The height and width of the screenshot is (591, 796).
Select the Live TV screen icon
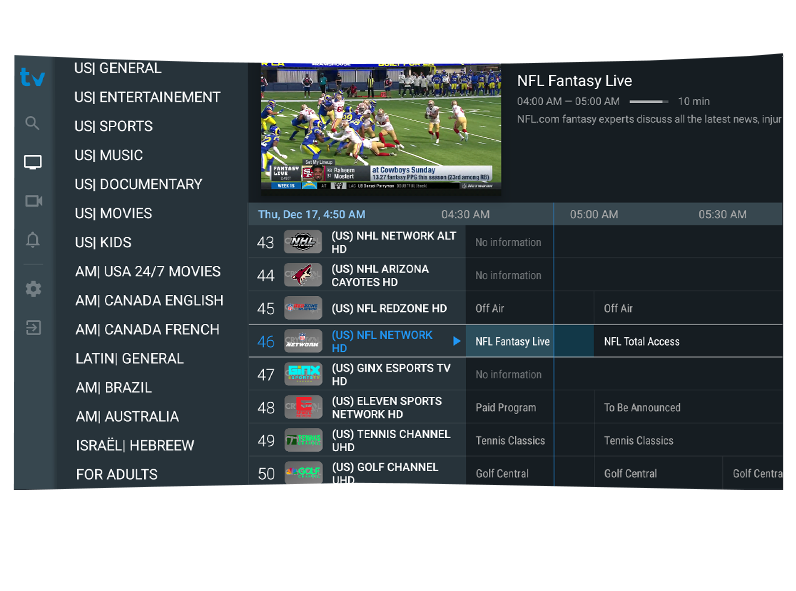(x=33, y=162)
